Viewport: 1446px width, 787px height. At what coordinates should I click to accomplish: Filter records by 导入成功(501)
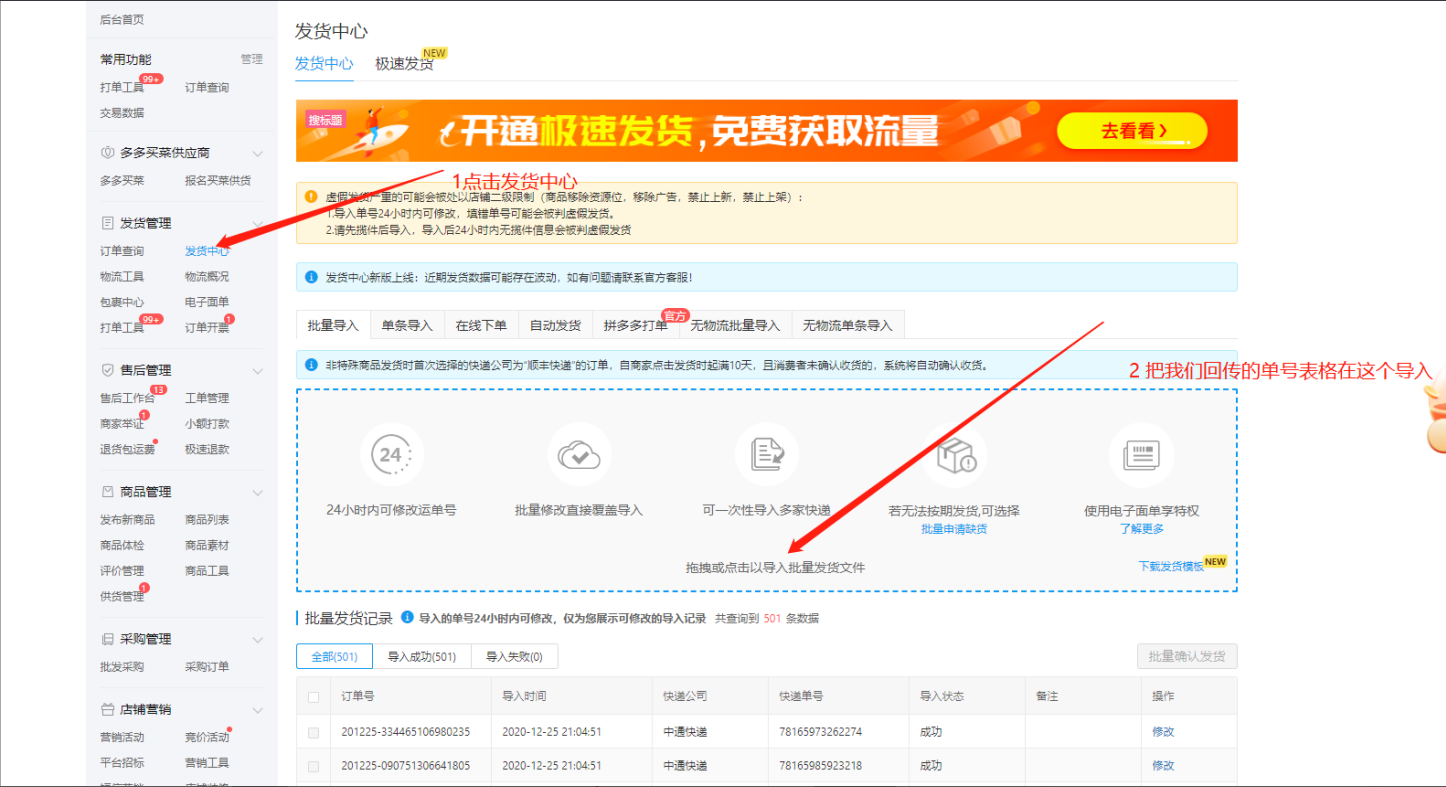[422, 657]
